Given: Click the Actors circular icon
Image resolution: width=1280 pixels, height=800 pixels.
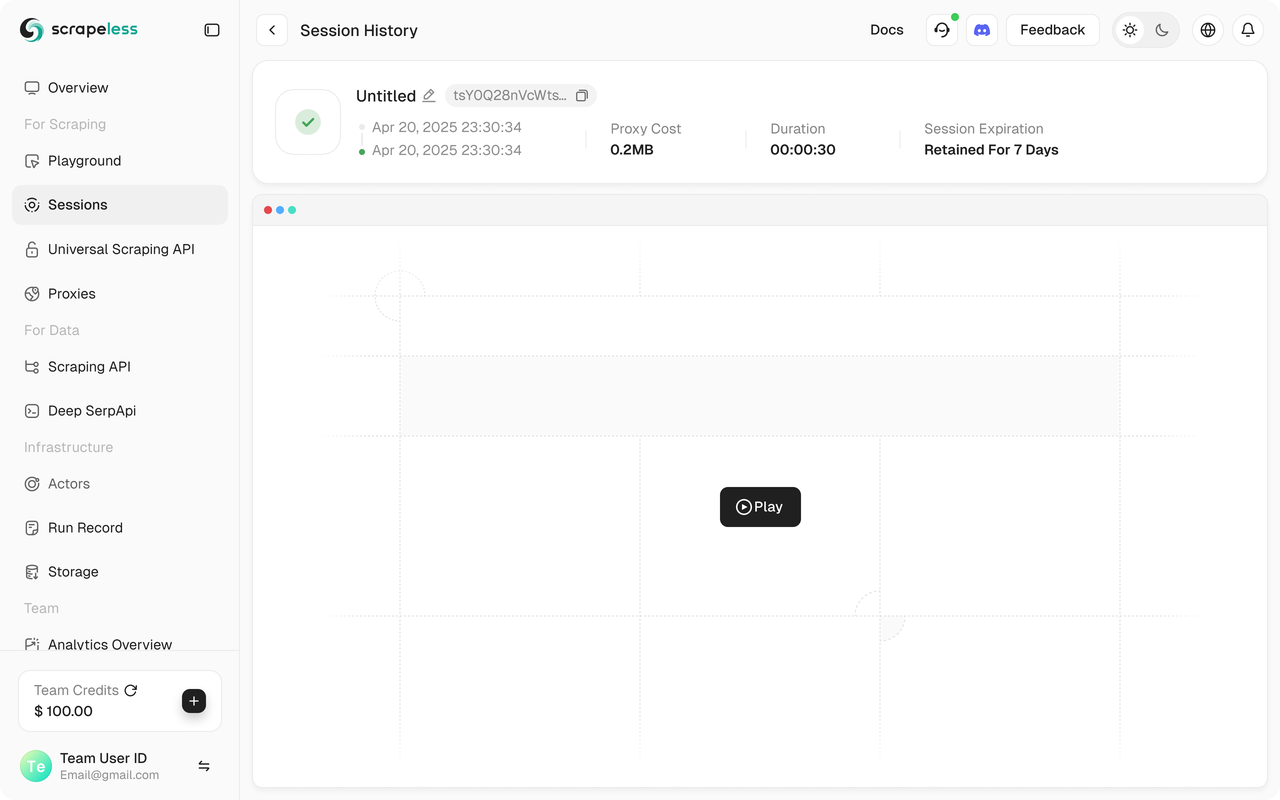Looking at the screenshot, I should click(x=32, y=484).
